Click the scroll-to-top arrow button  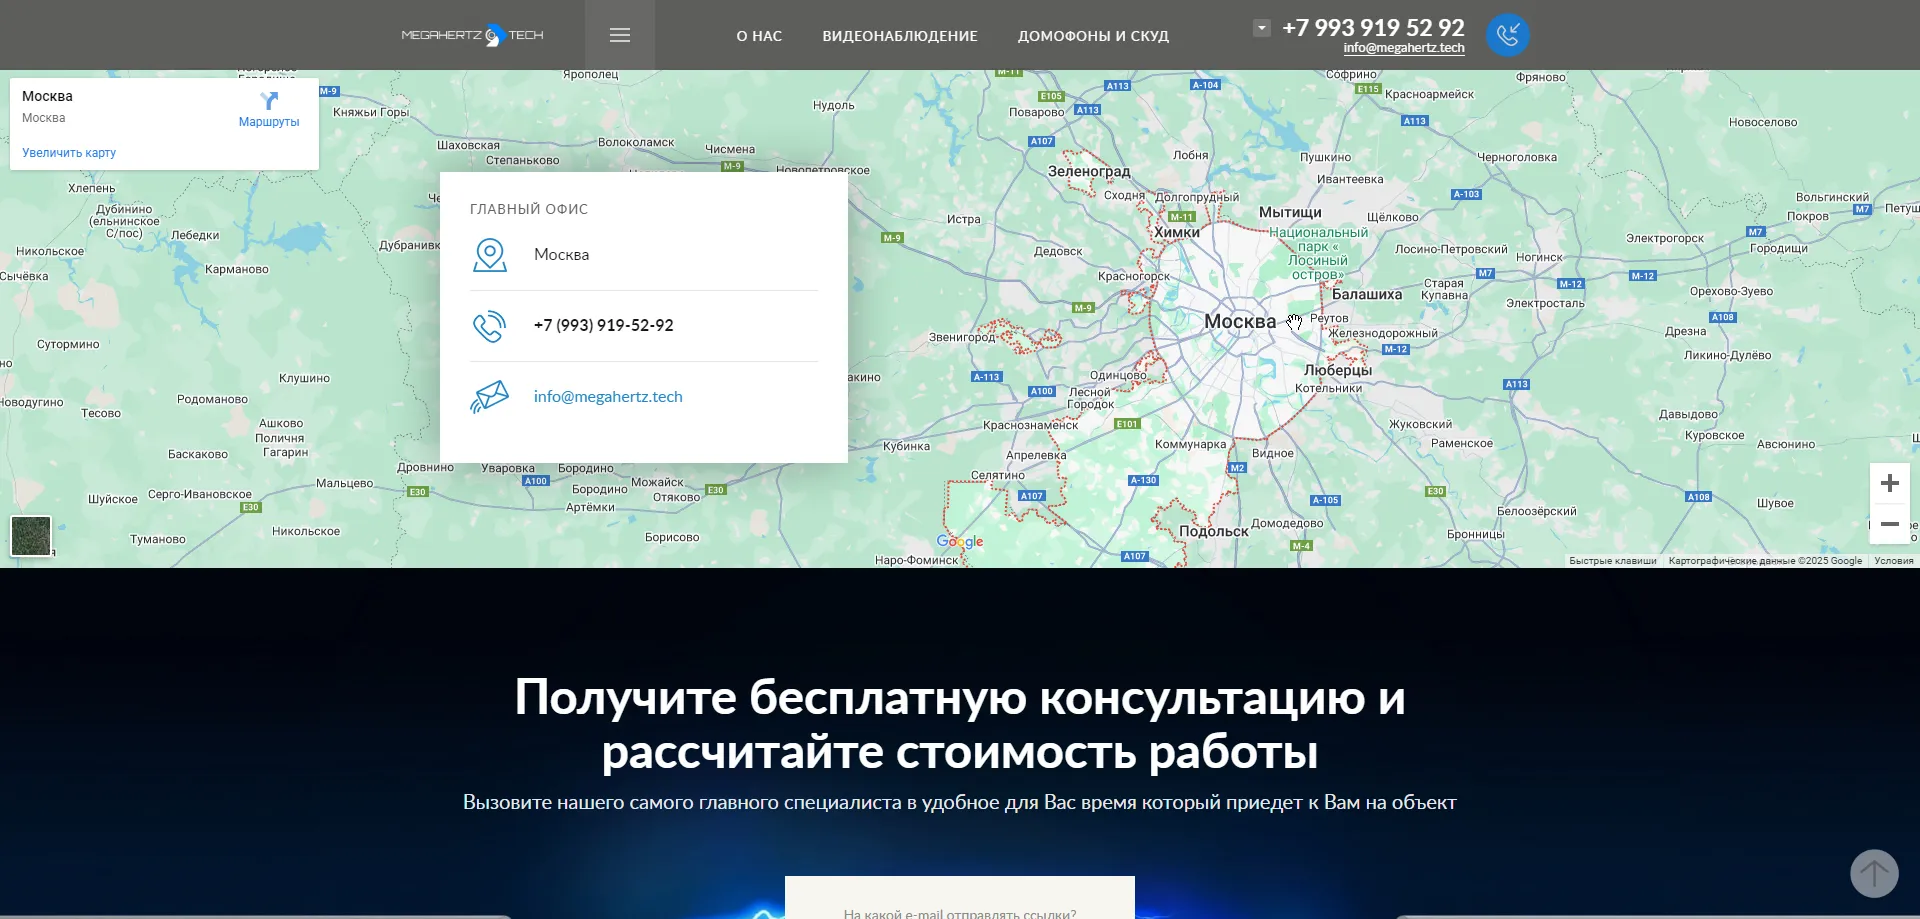pyautogui.click(x=1874, y=874)
